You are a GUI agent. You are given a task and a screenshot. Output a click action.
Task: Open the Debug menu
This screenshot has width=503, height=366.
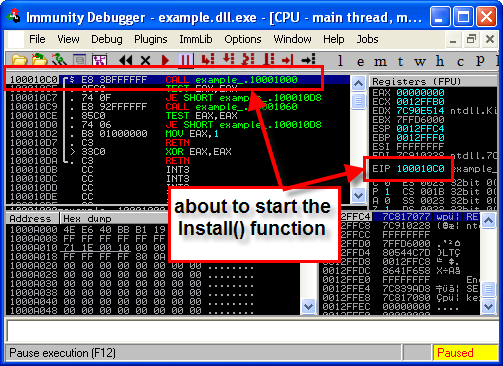[x=107, y=39]
